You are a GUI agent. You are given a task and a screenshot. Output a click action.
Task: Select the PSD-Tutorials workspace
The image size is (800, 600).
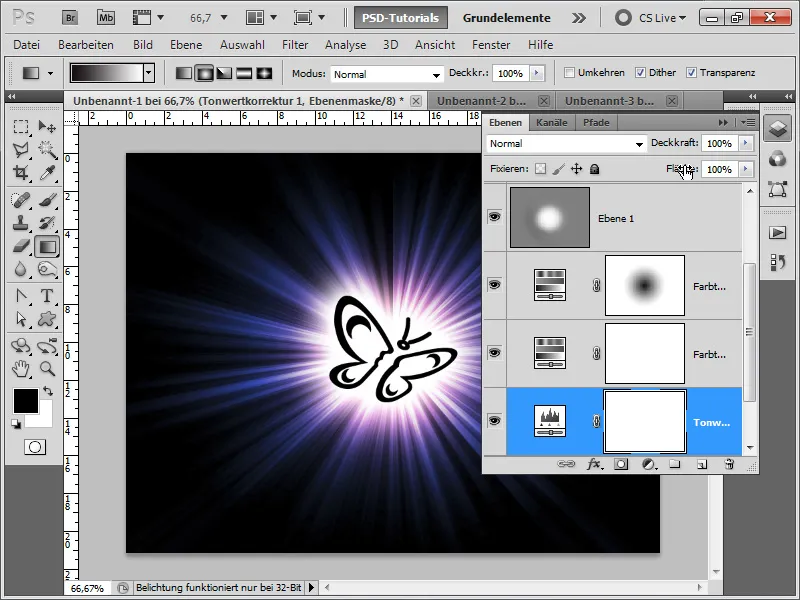pyautogui.click(x=401, y=18)
